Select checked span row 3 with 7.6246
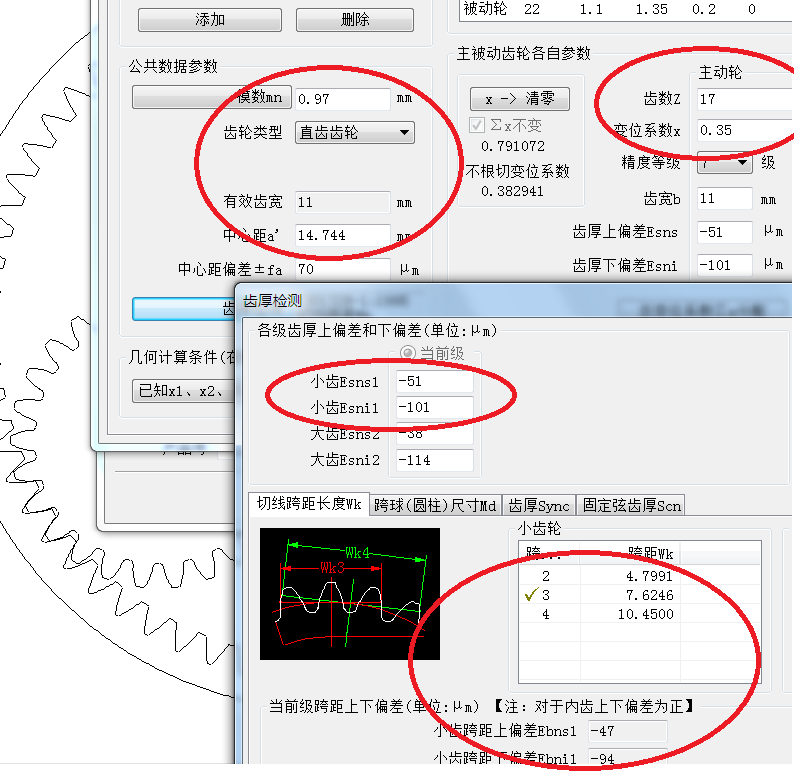 [640, 595]
